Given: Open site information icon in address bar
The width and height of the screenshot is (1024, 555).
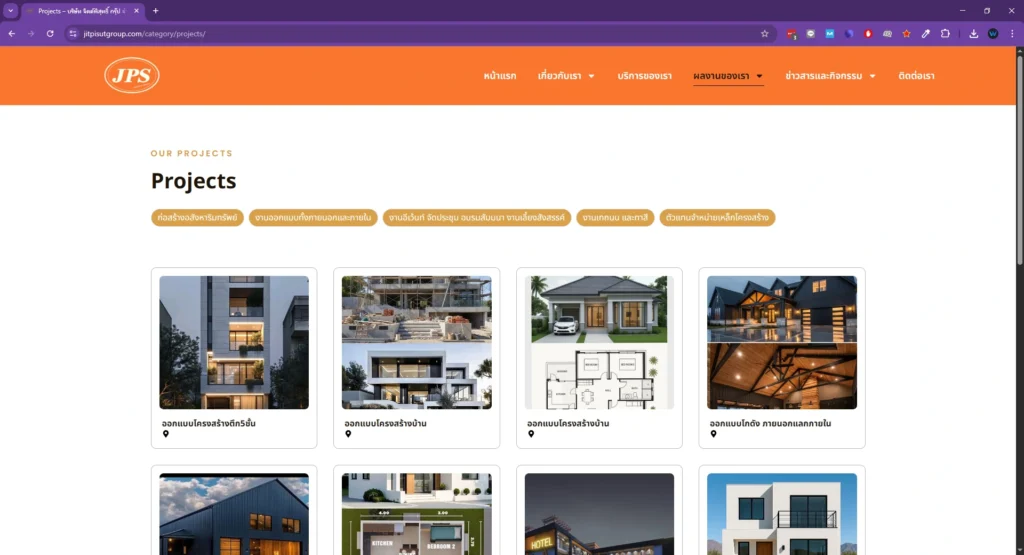Looking at the screenshot, I should [73, 33].
